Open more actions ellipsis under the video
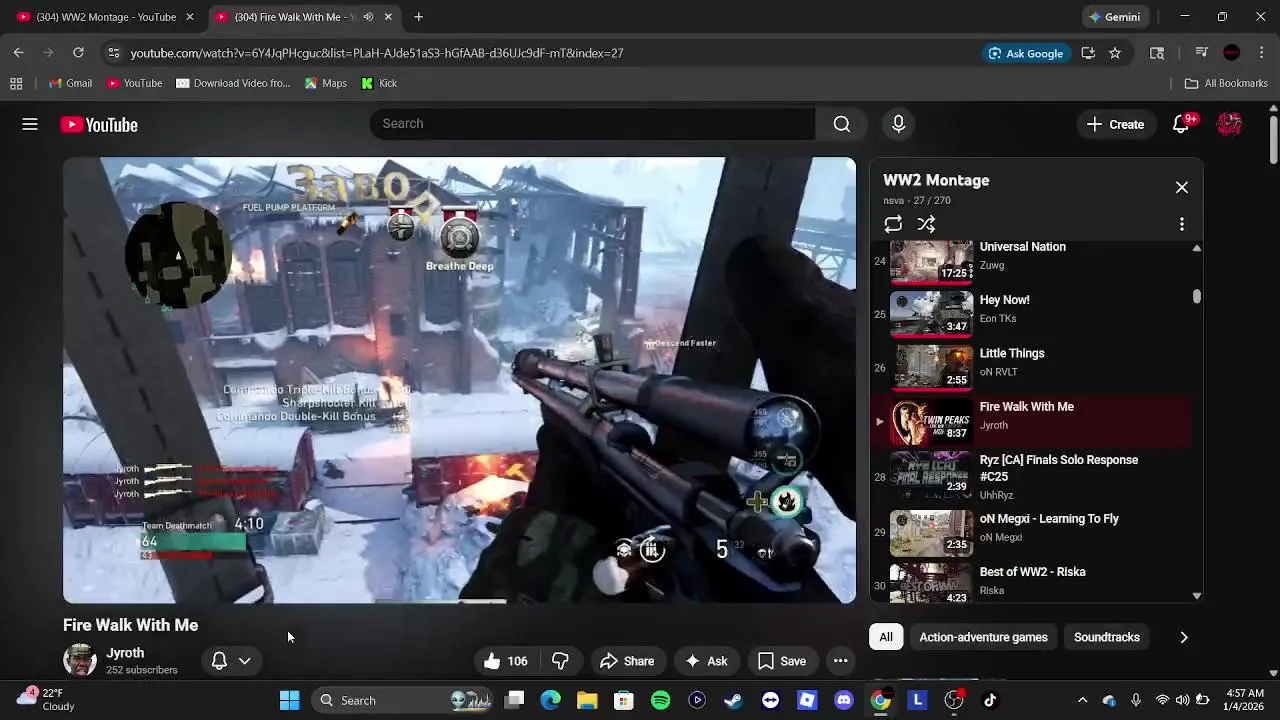The height and width of the screenshot is (720, 1280). [841, 661]
